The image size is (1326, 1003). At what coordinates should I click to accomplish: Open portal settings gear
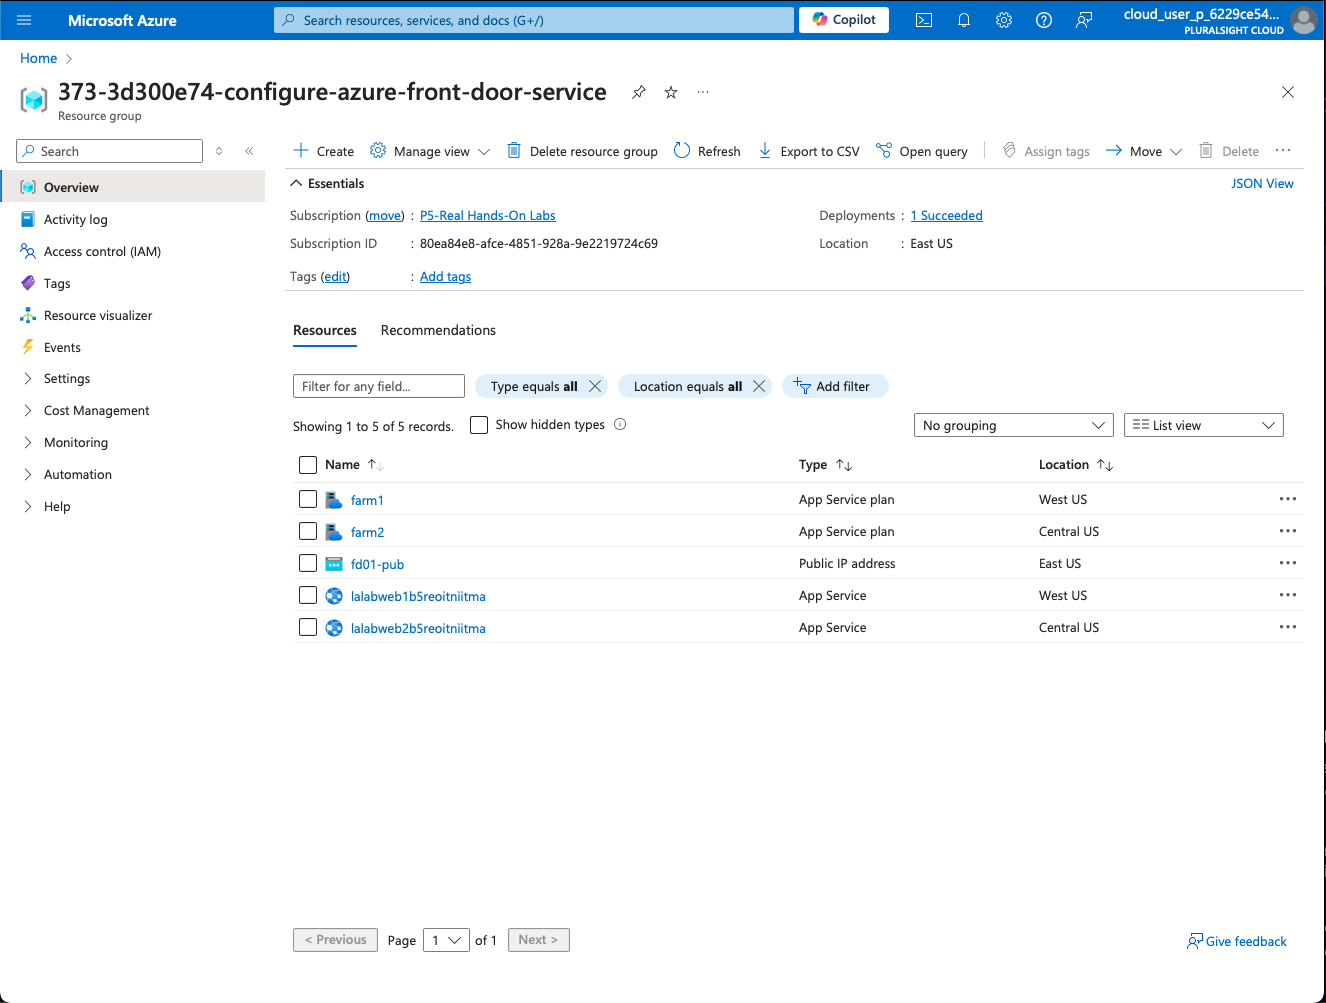click(x=1004, y=20)
